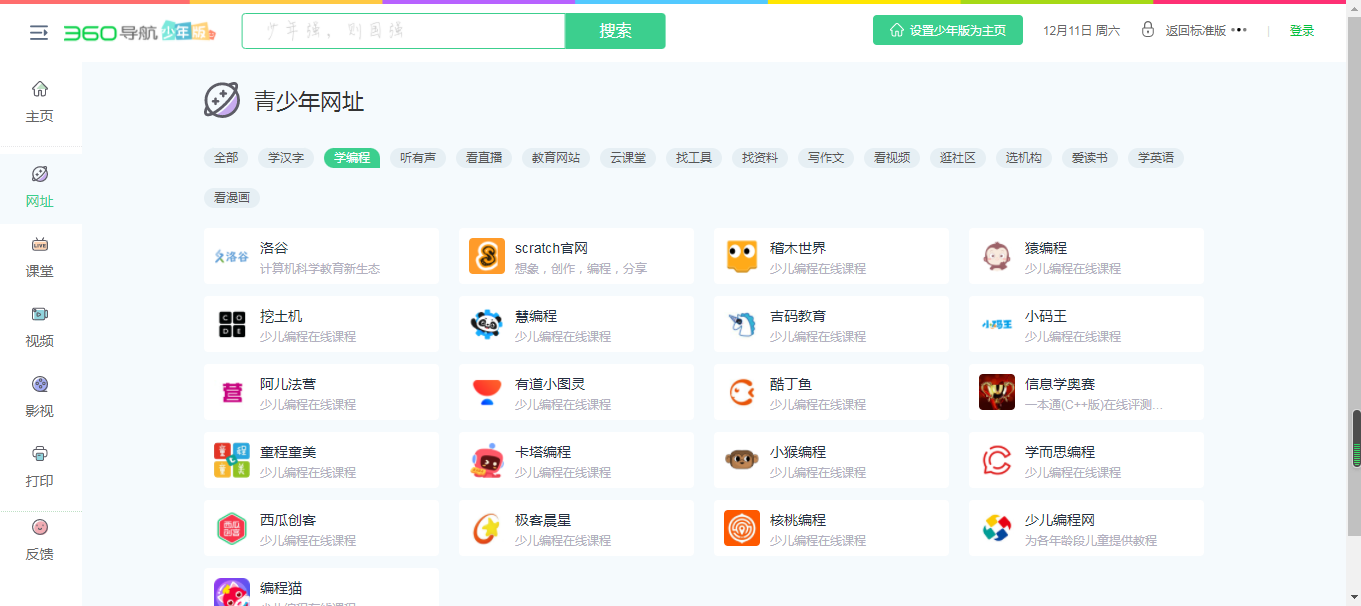Select the 教育网站 category tab

556,158
